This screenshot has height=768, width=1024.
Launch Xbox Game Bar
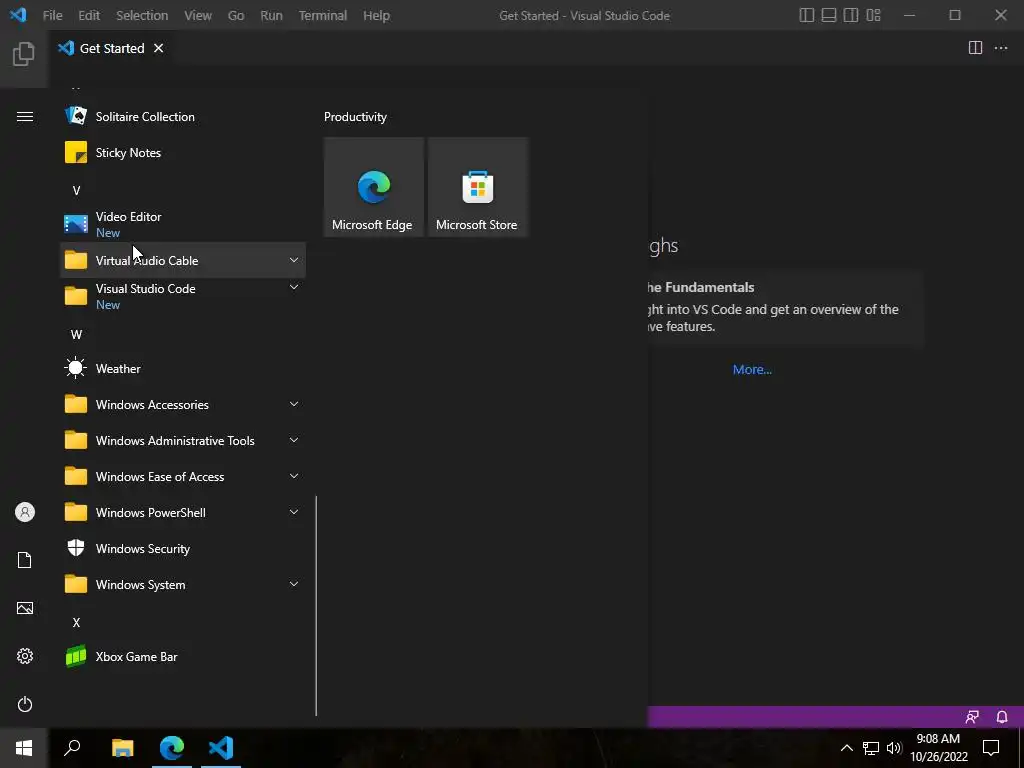[x=183, y=656]
